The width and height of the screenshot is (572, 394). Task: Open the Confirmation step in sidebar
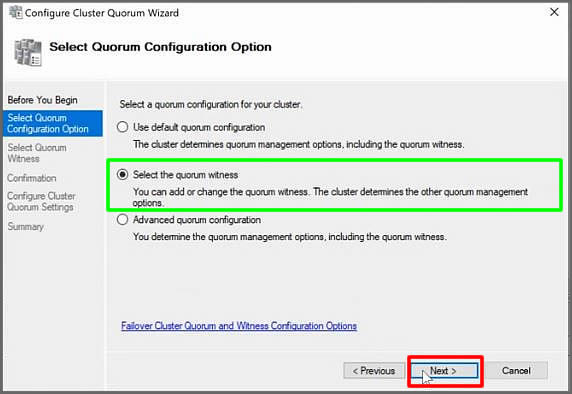tap(32, 178)
